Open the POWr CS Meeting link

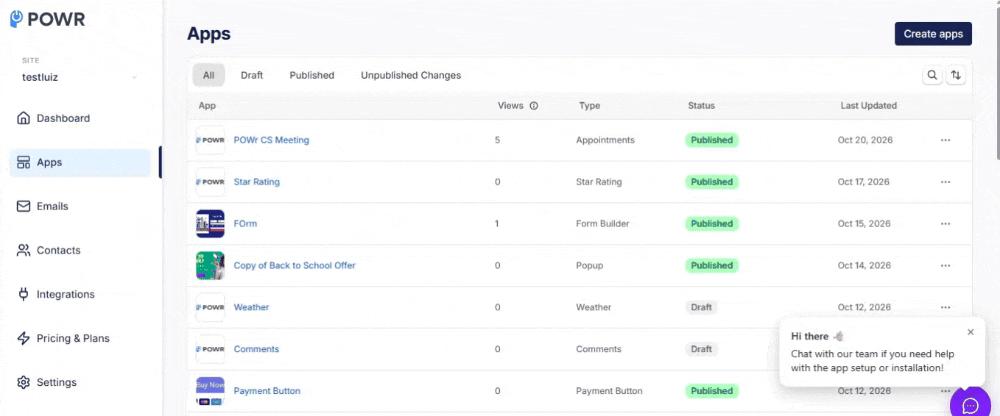point(272,140)
